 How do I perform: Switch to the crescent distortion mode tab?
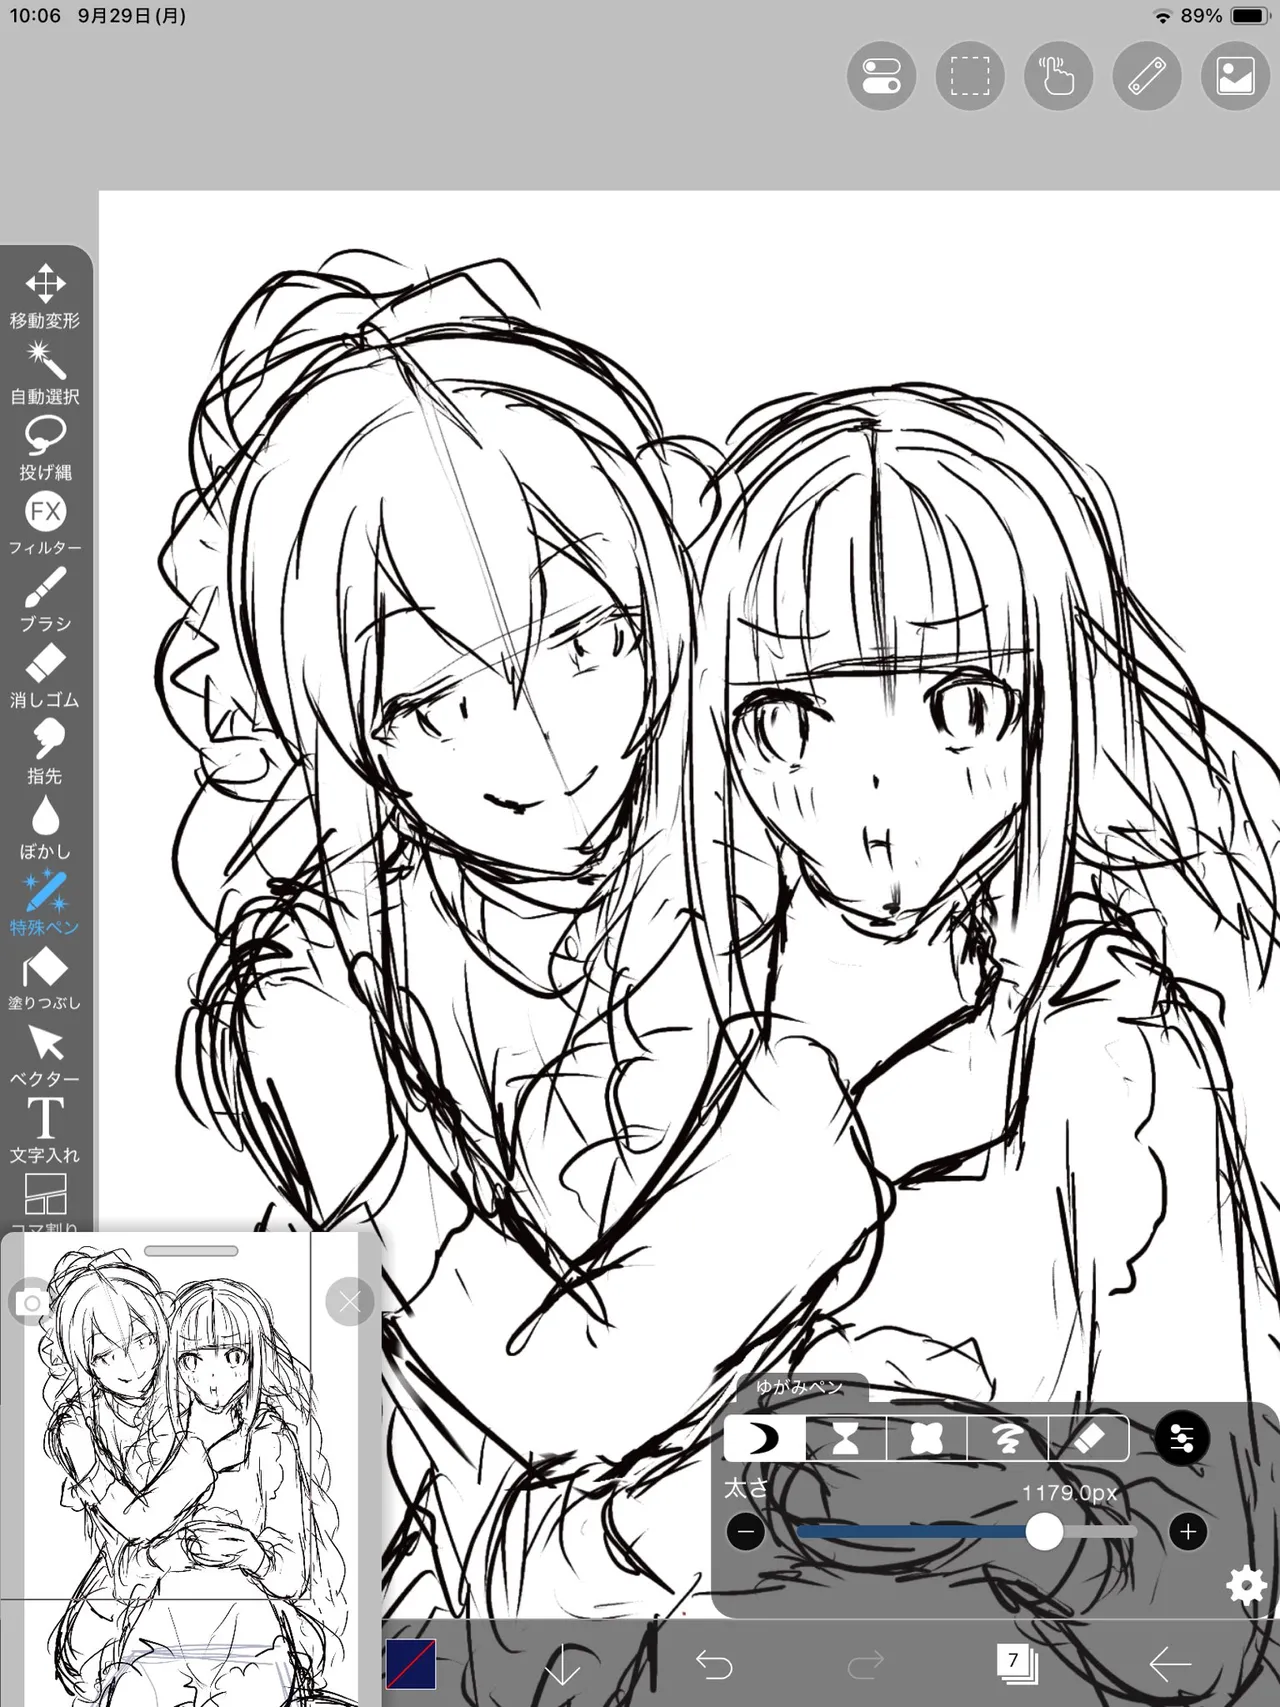(765, 1438)
